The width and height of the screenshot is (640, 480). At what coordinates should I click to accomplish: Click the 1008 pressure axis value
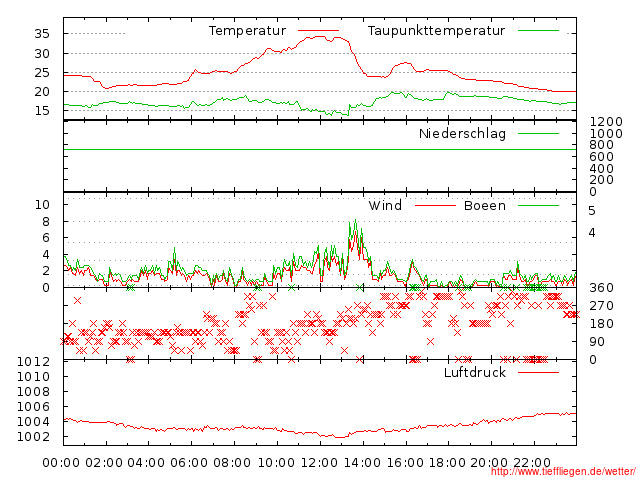[33, 392]
